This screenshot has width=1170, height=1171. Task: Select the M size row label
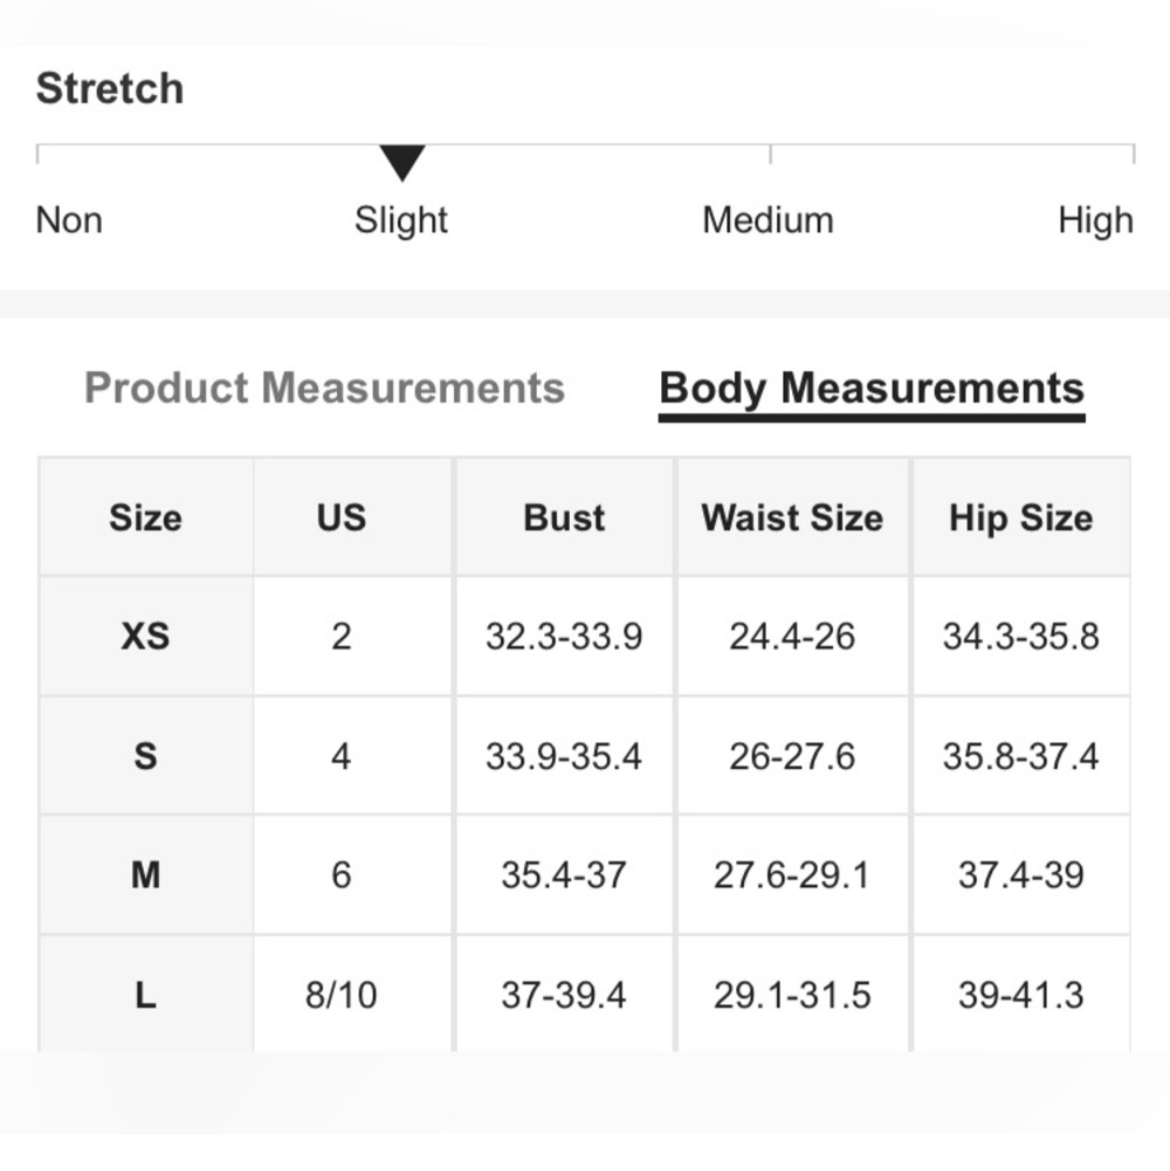click(x=146, y=875)
